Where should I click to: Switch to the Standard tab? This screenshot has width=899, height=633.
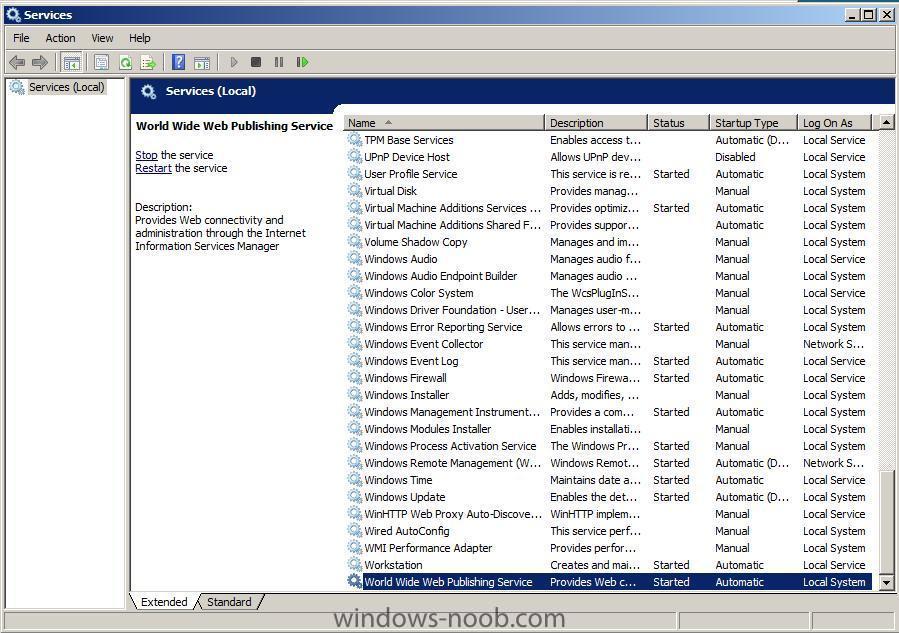[229, 601]
